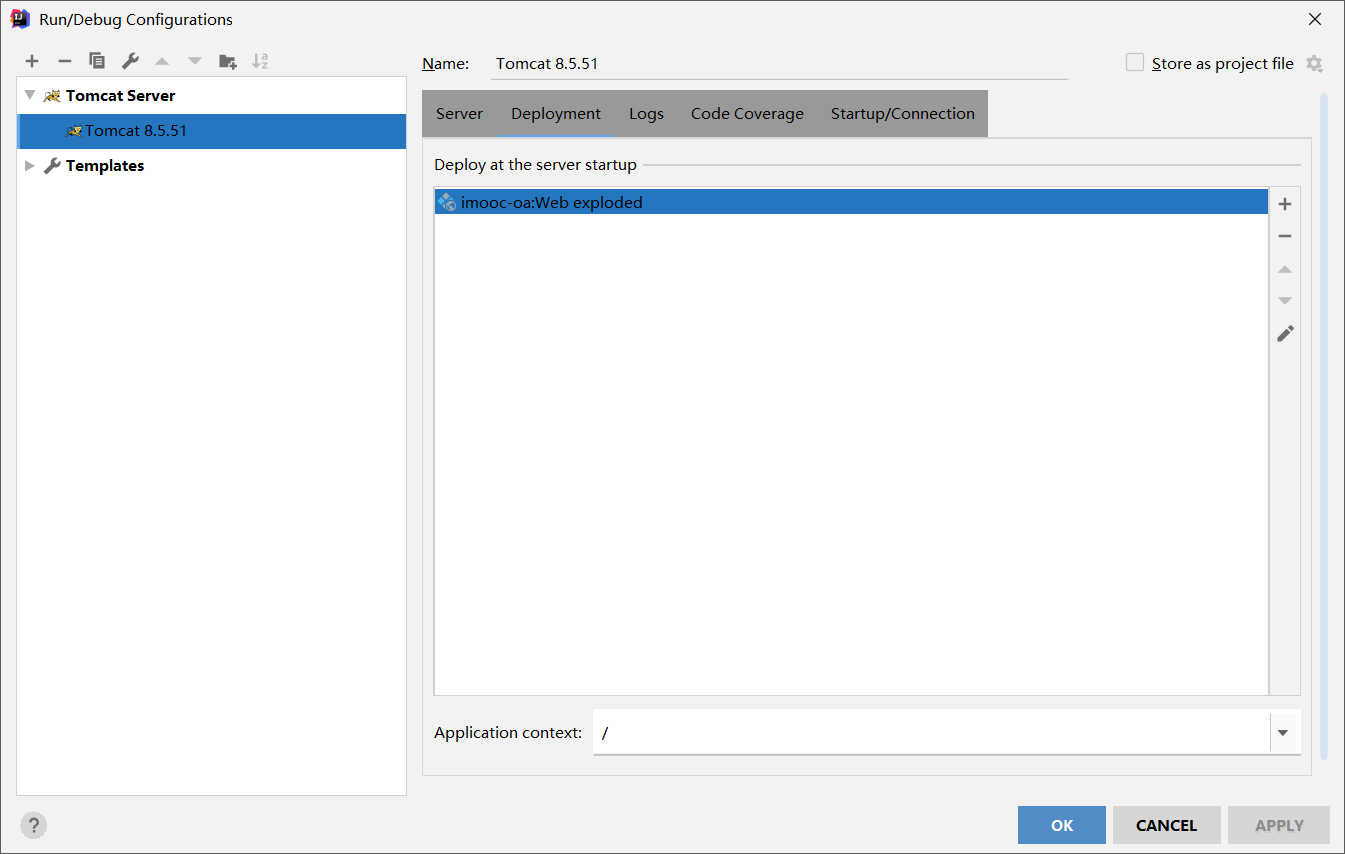Click the Templates label

point(105,166)
